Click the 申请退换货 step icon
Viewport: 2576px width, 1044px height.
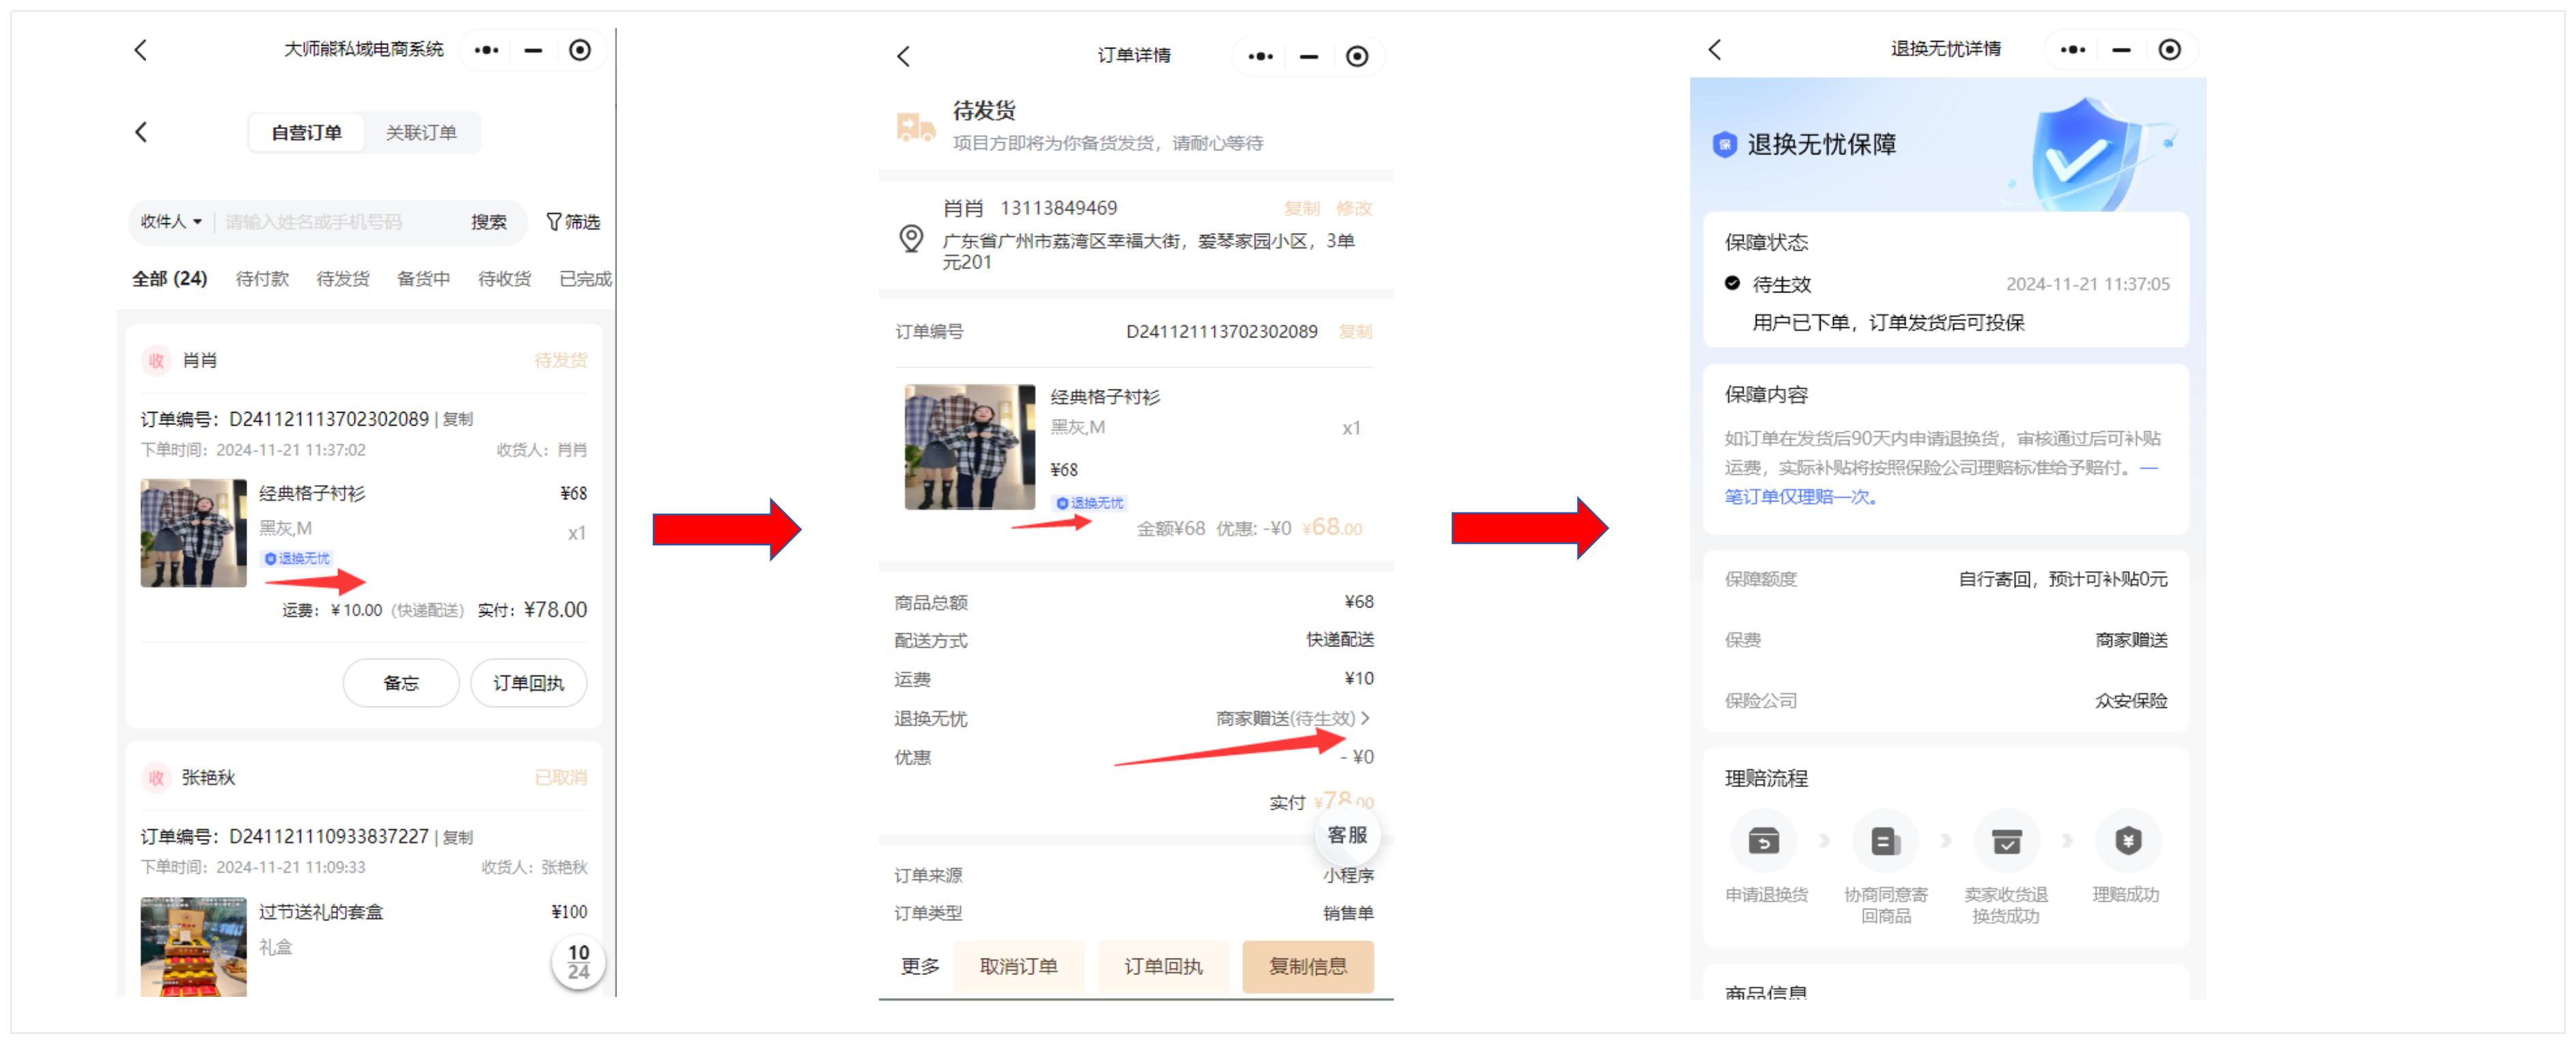tap(1764, 841)
